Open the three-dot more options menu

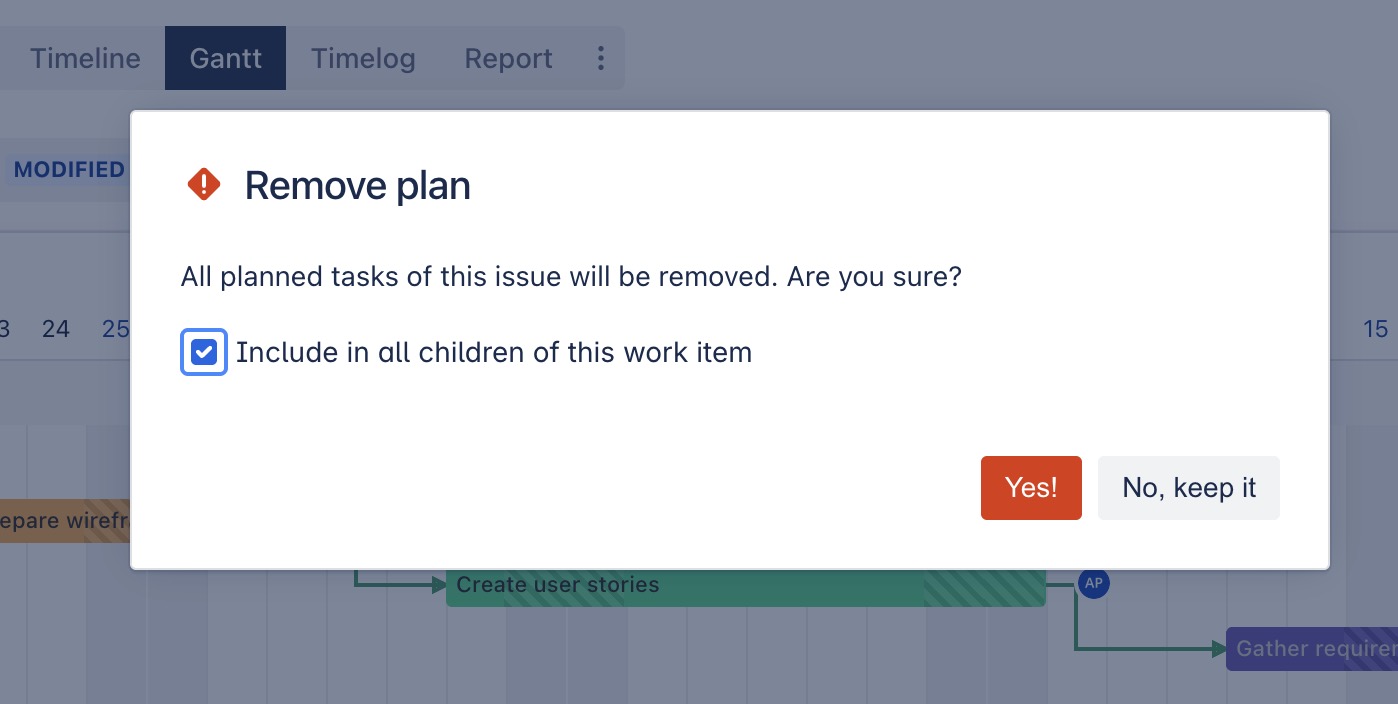tap(600, 58)
